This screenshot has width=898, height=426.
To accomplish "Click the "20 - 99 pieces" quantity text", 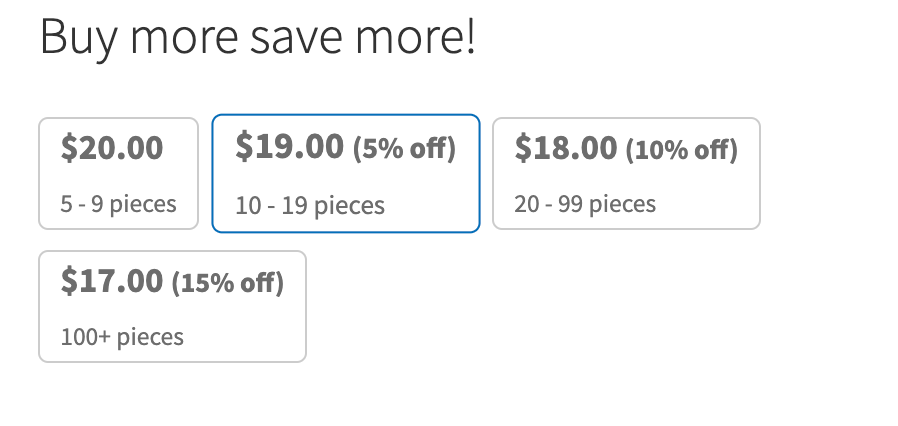I will click(585, 204).
